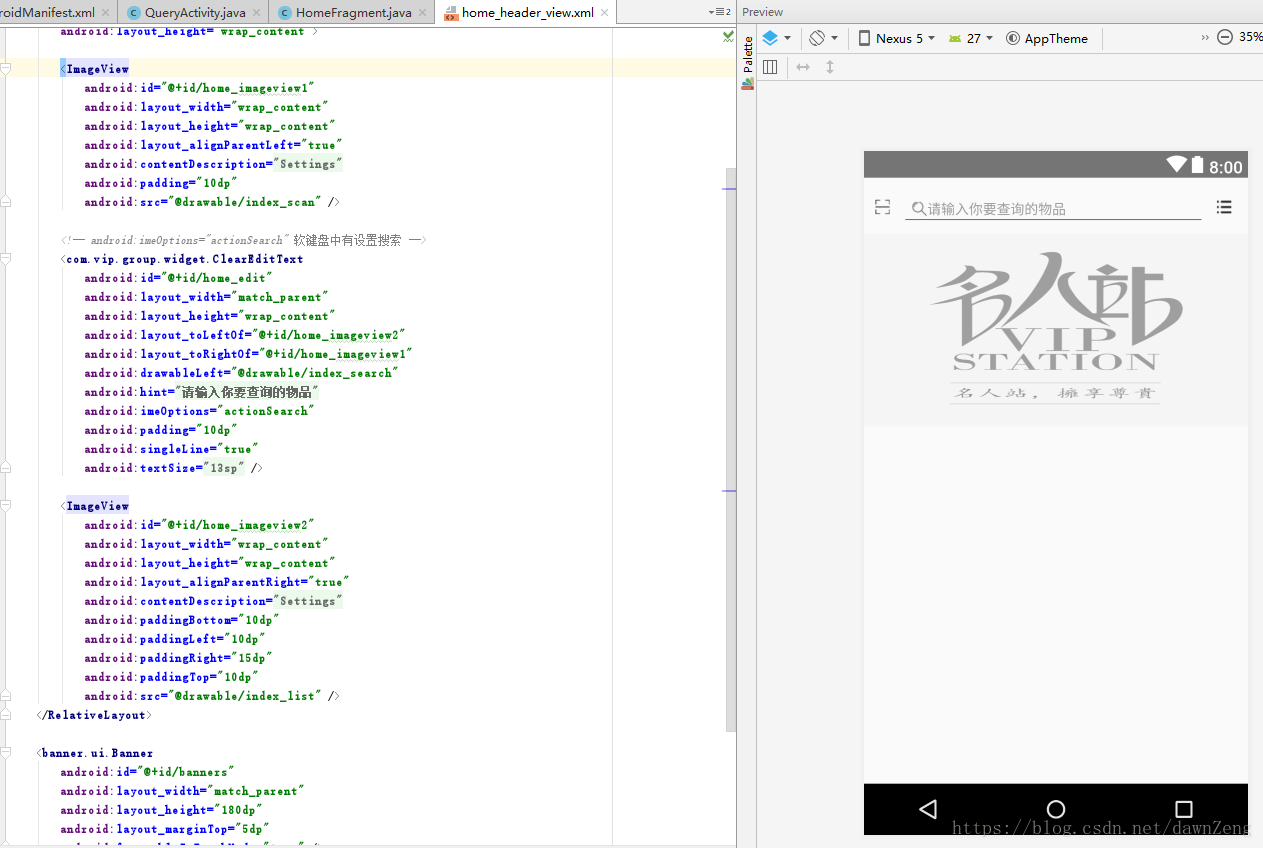
Task: Click the search field in phone preview
Action: 1053,208
